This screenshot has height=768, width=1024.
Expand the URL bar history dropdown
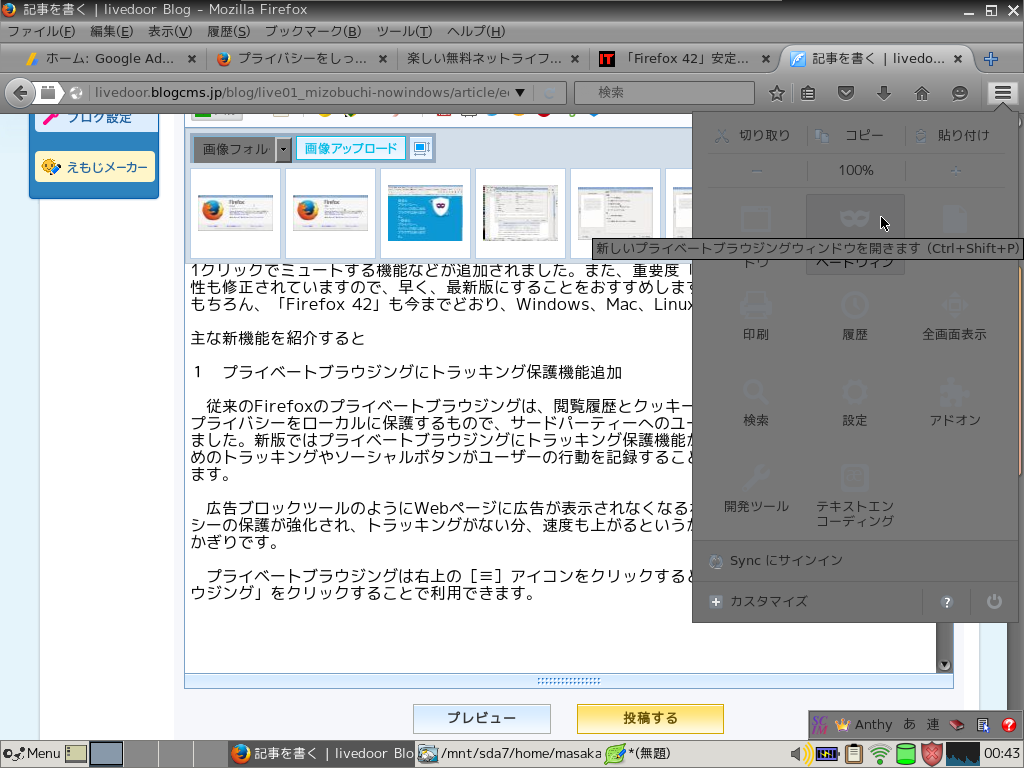(x=520, y=93)
